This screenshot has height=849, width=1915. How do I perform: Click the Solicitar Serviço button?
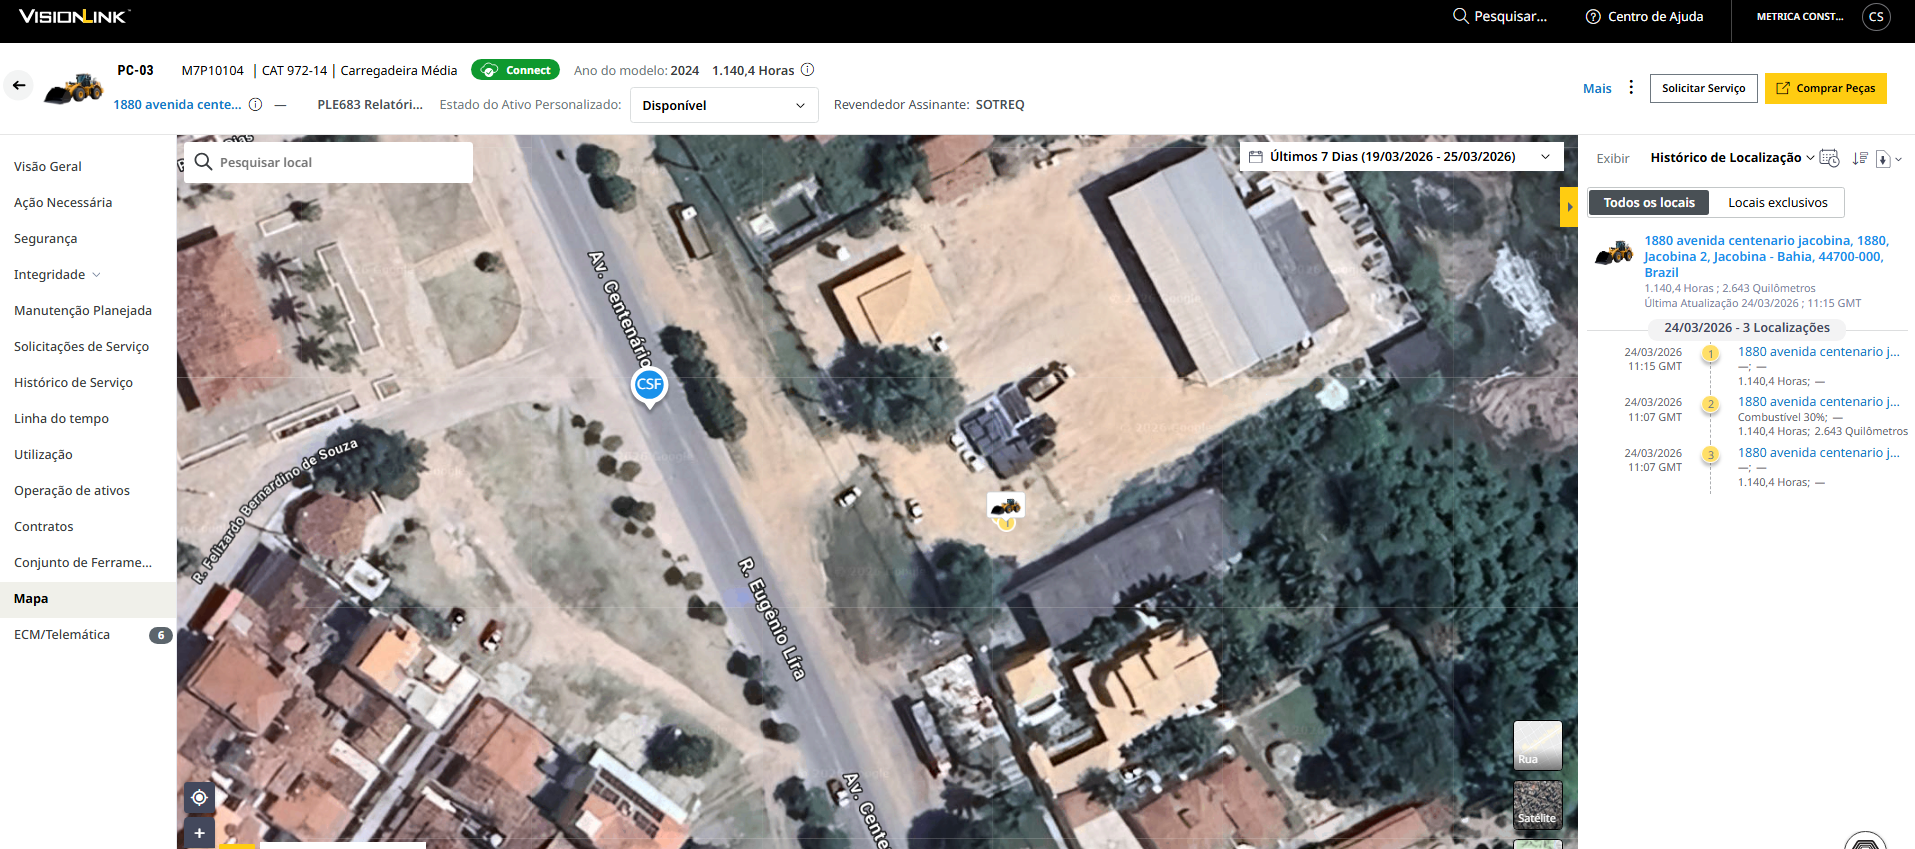[1703, 88]
